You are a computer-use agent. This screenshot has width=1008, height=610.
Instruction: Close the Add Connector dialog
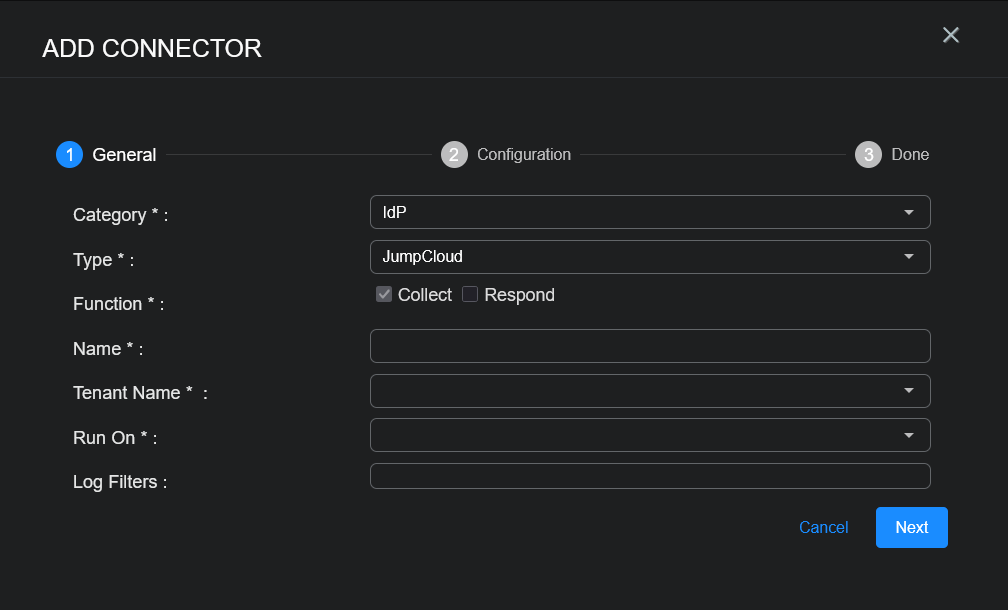(x=951, y=35)
